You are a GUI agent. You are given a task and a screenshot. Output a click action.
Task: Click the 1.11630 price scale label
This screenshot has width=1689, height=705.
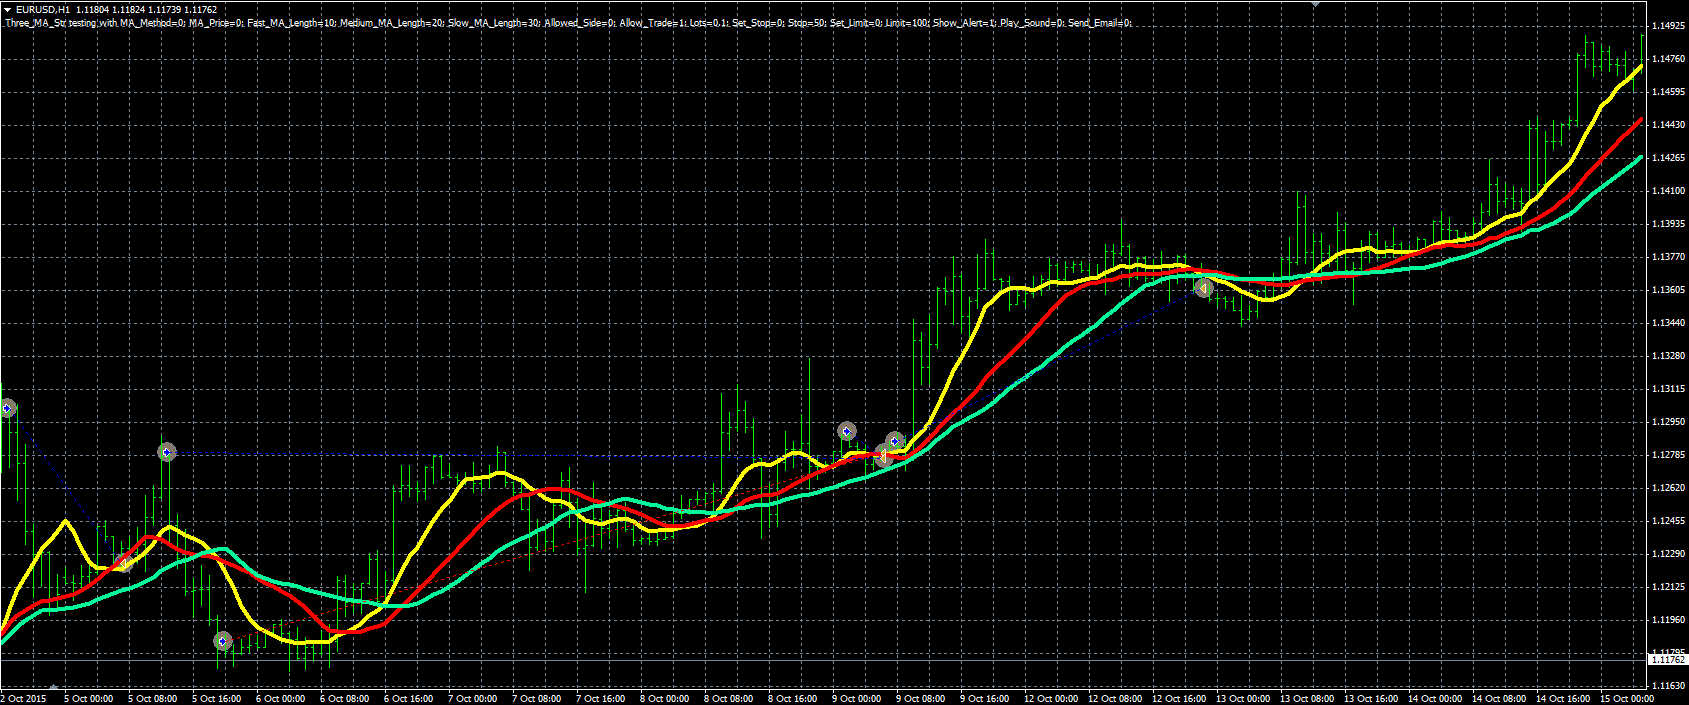(x=1669, y=686)
